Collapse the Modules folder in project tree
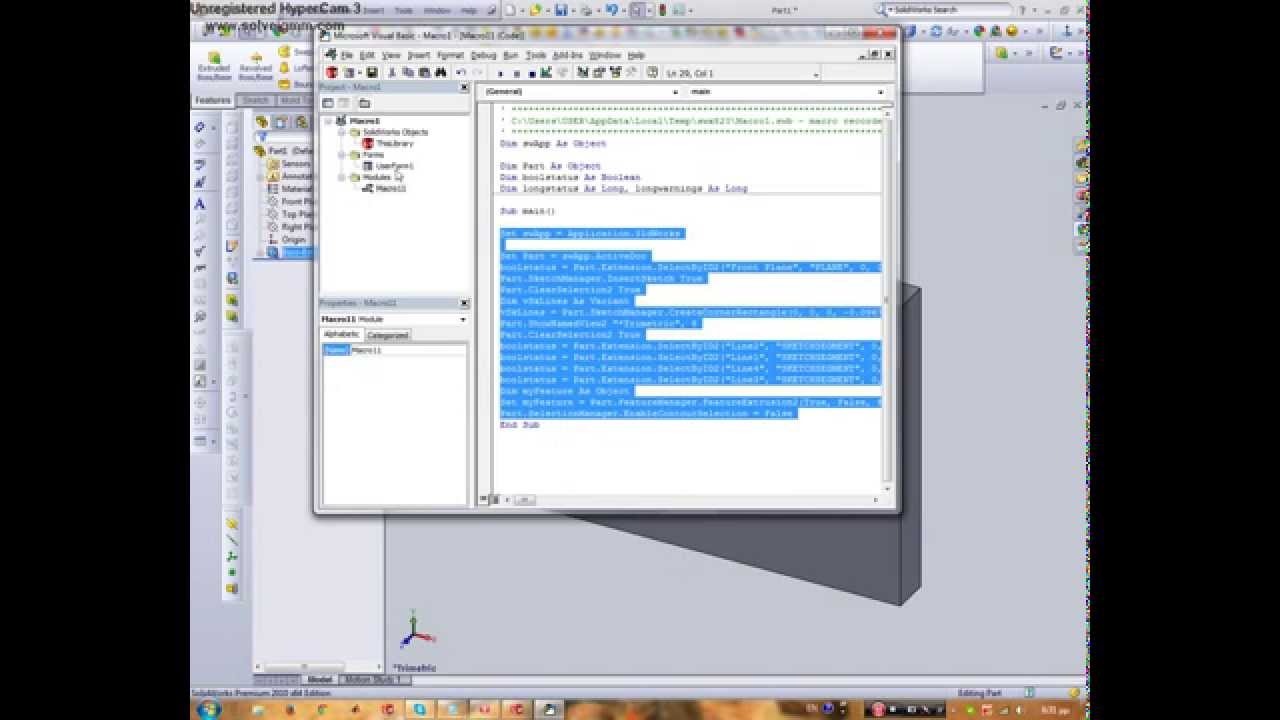 (x=341, y=177)
